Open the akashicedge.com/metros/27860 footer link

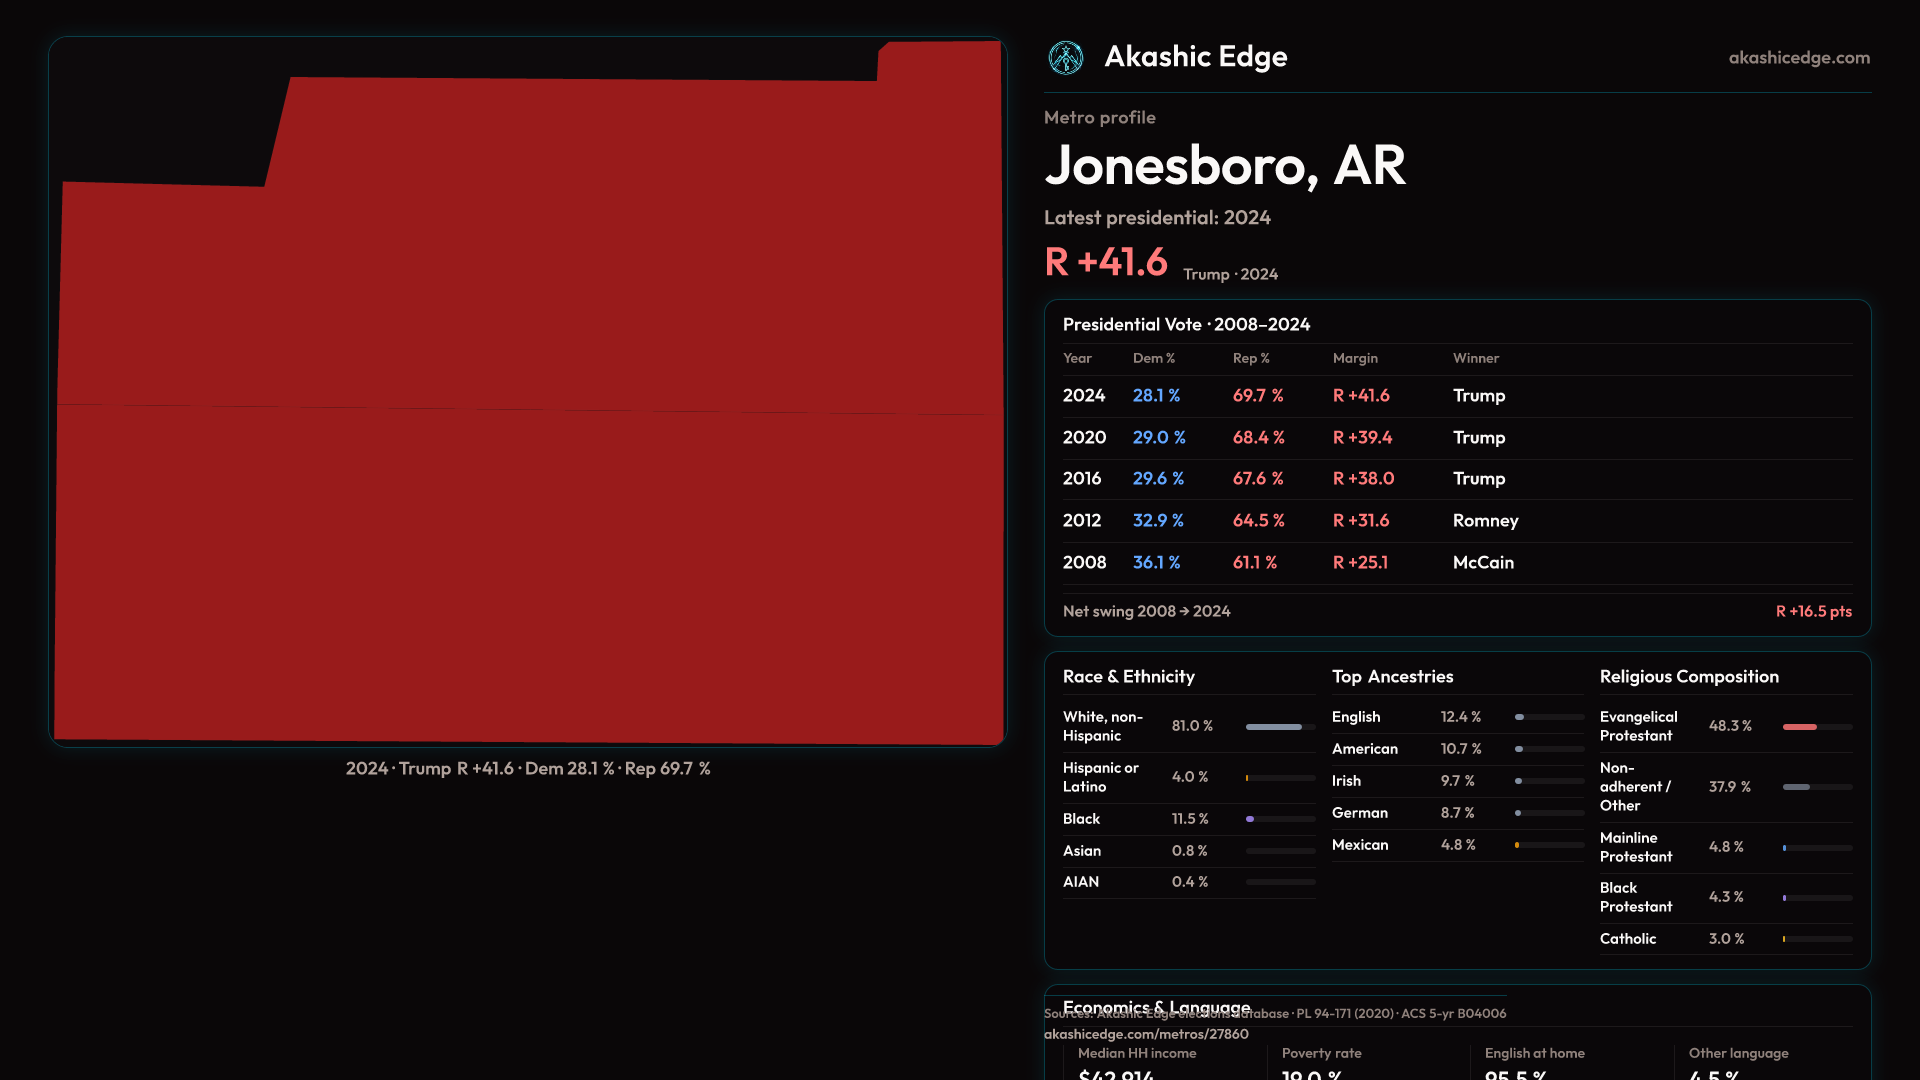[x=1146, y=1034]
